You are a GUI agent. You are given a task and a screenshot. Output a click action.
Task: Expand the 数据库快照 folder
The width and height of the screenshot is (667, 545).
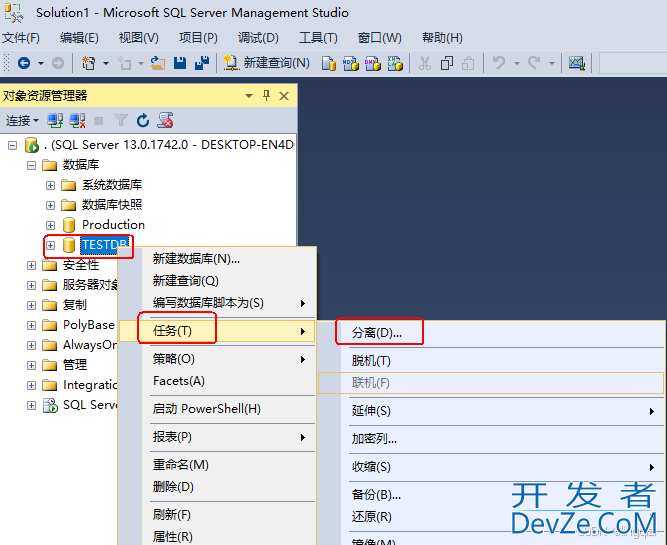[x=50, y=205]
